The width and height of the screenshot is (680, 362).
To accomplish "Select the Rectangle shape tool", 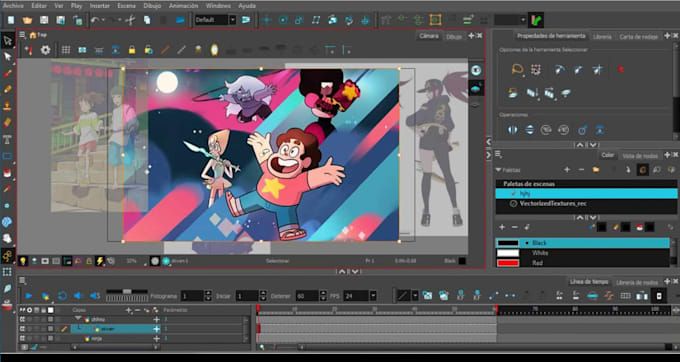I will click(x=7, y=155).
